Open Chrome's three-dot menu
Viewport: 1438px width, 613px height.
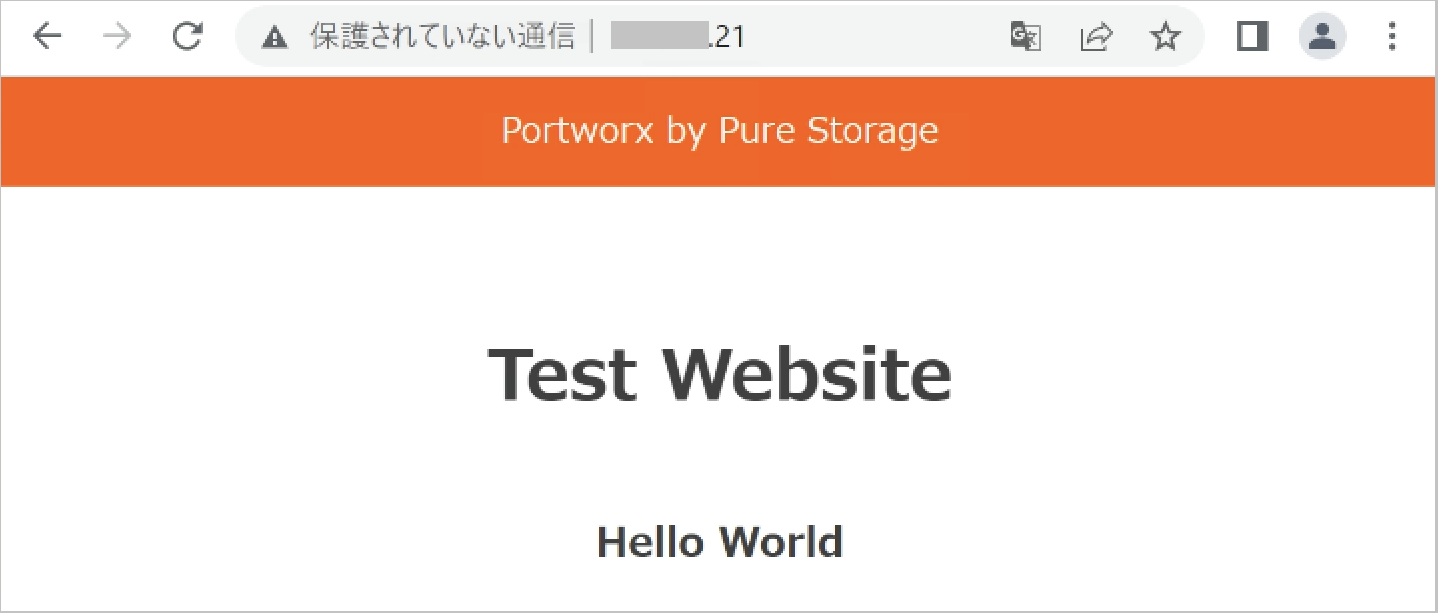click(1393, 38)
